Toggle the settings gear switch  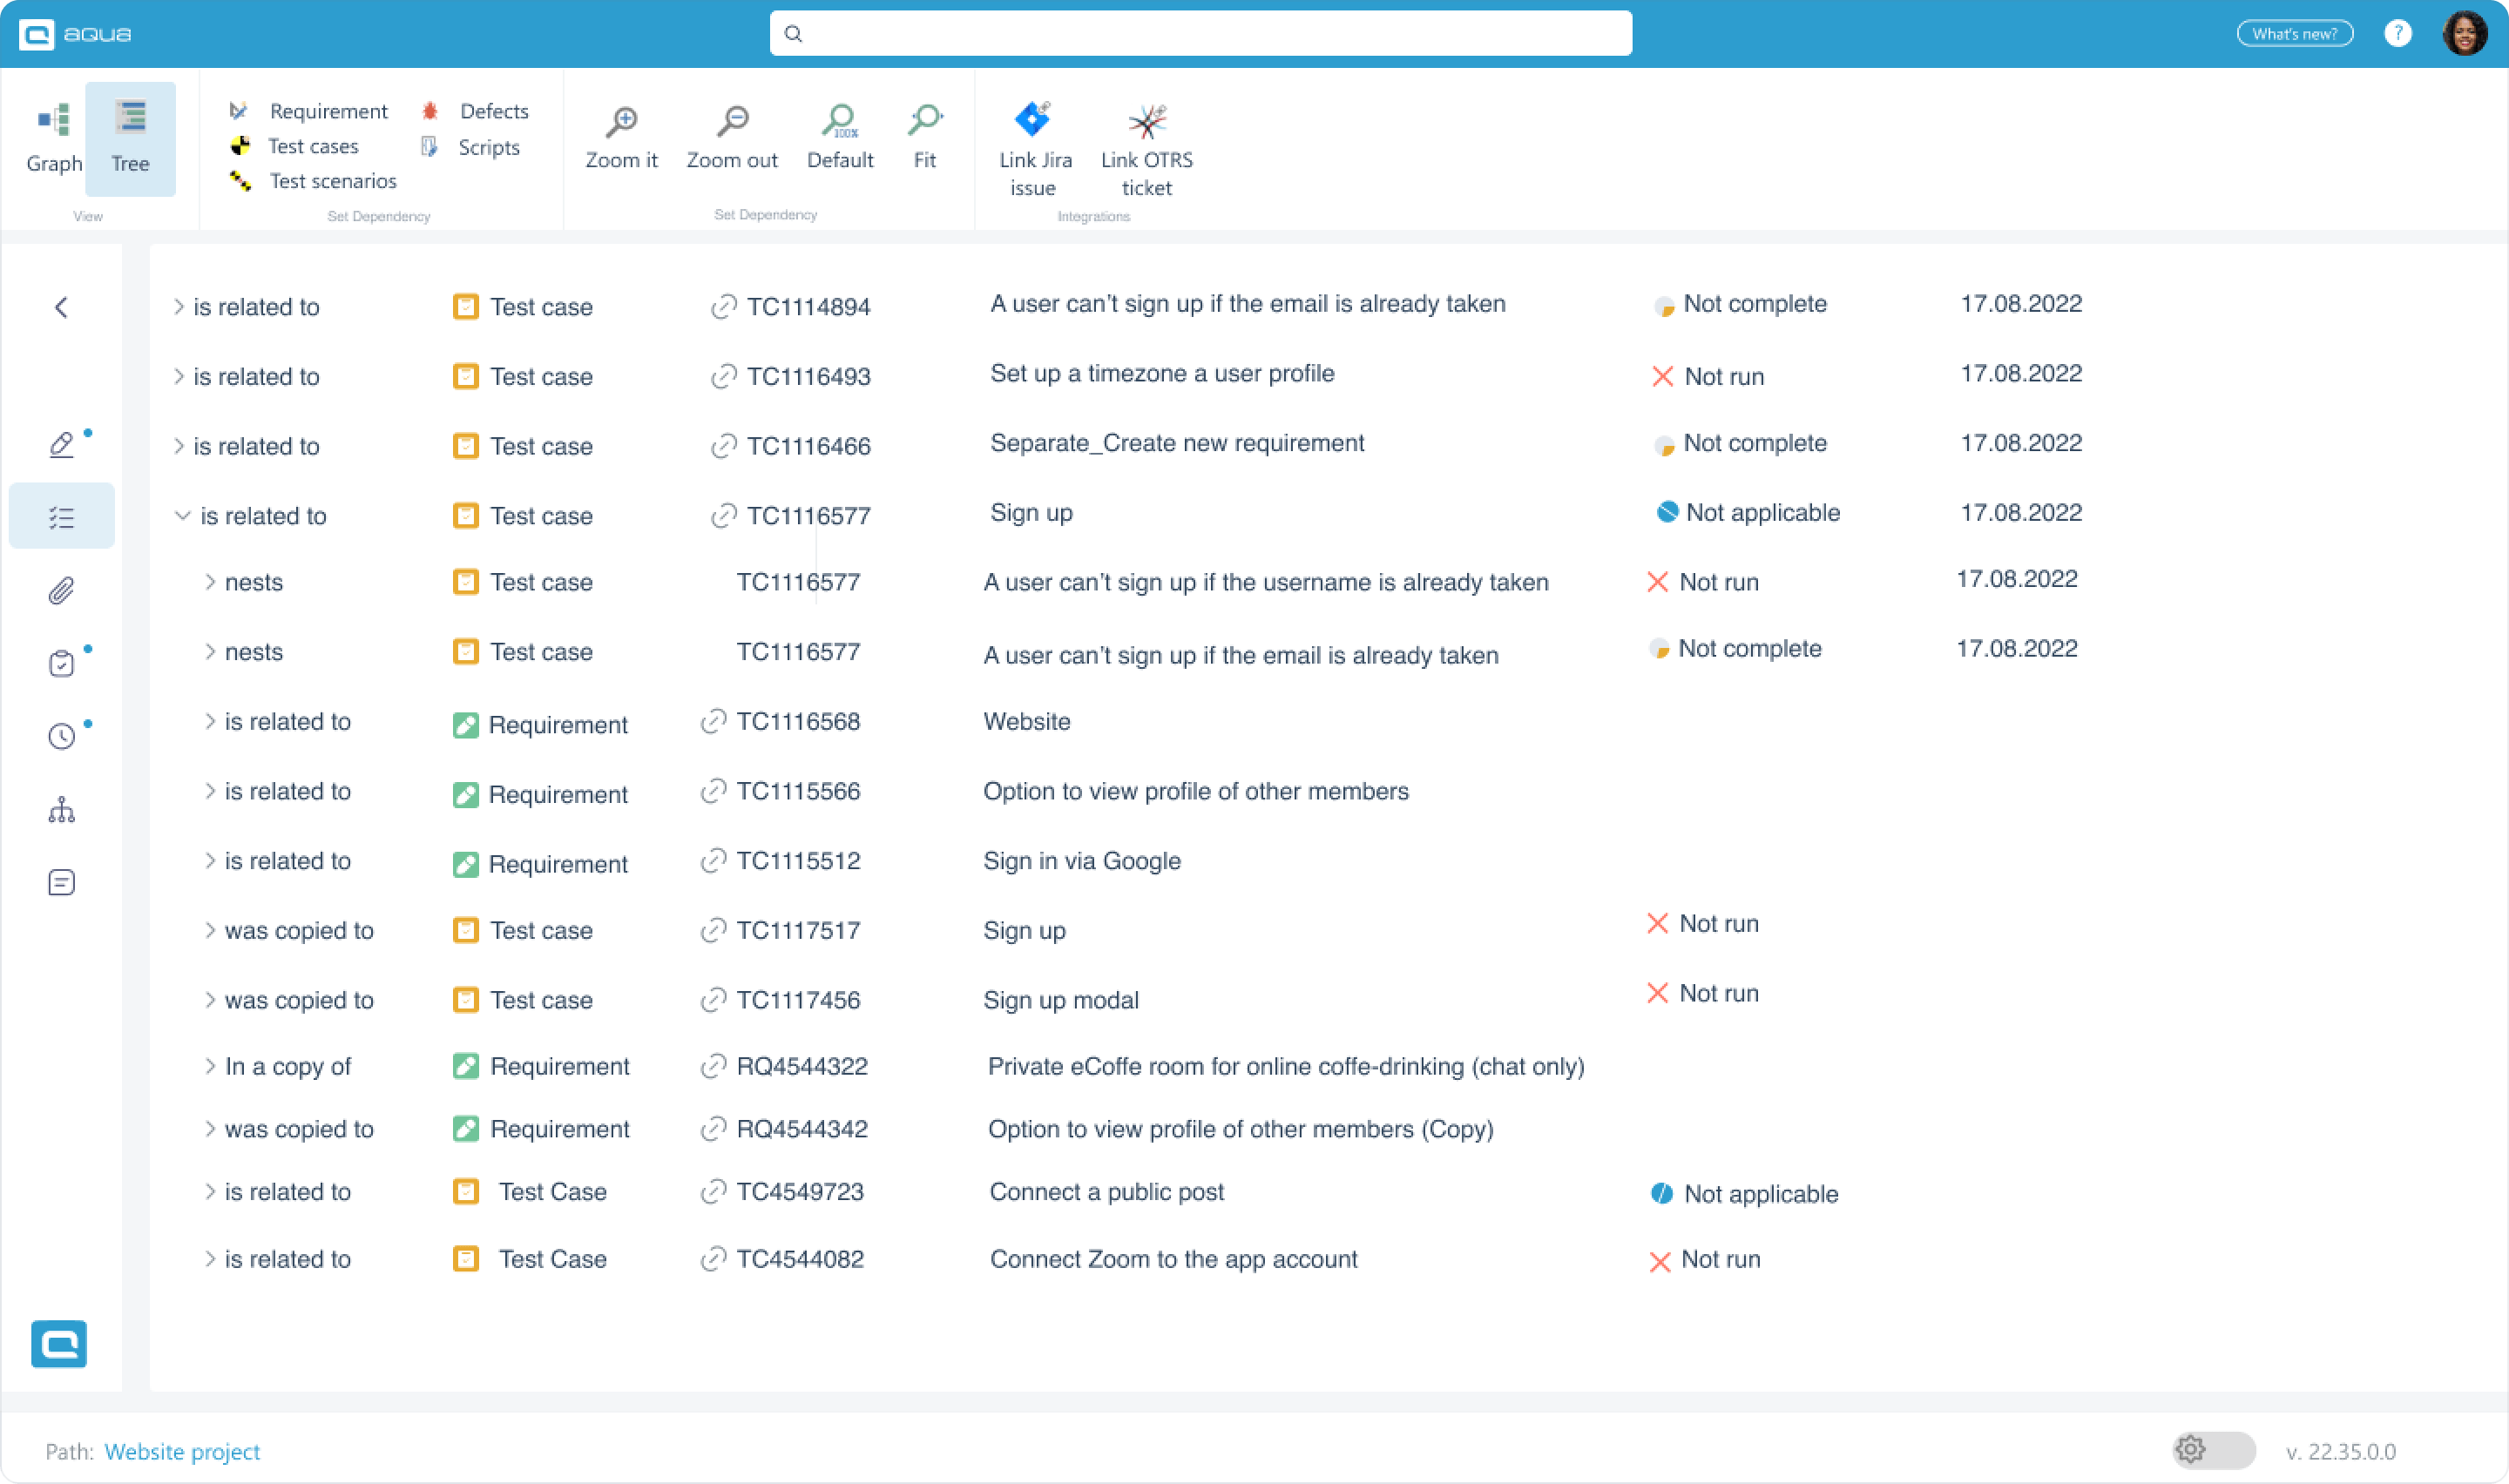pyautogui.click(x=2212, y=1450)
